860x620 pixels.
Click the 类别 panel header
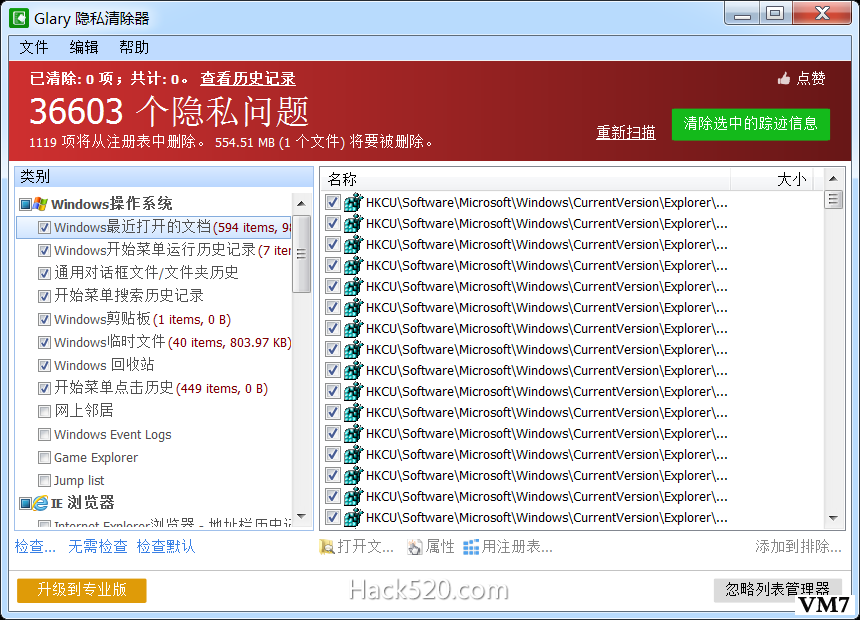164,177
